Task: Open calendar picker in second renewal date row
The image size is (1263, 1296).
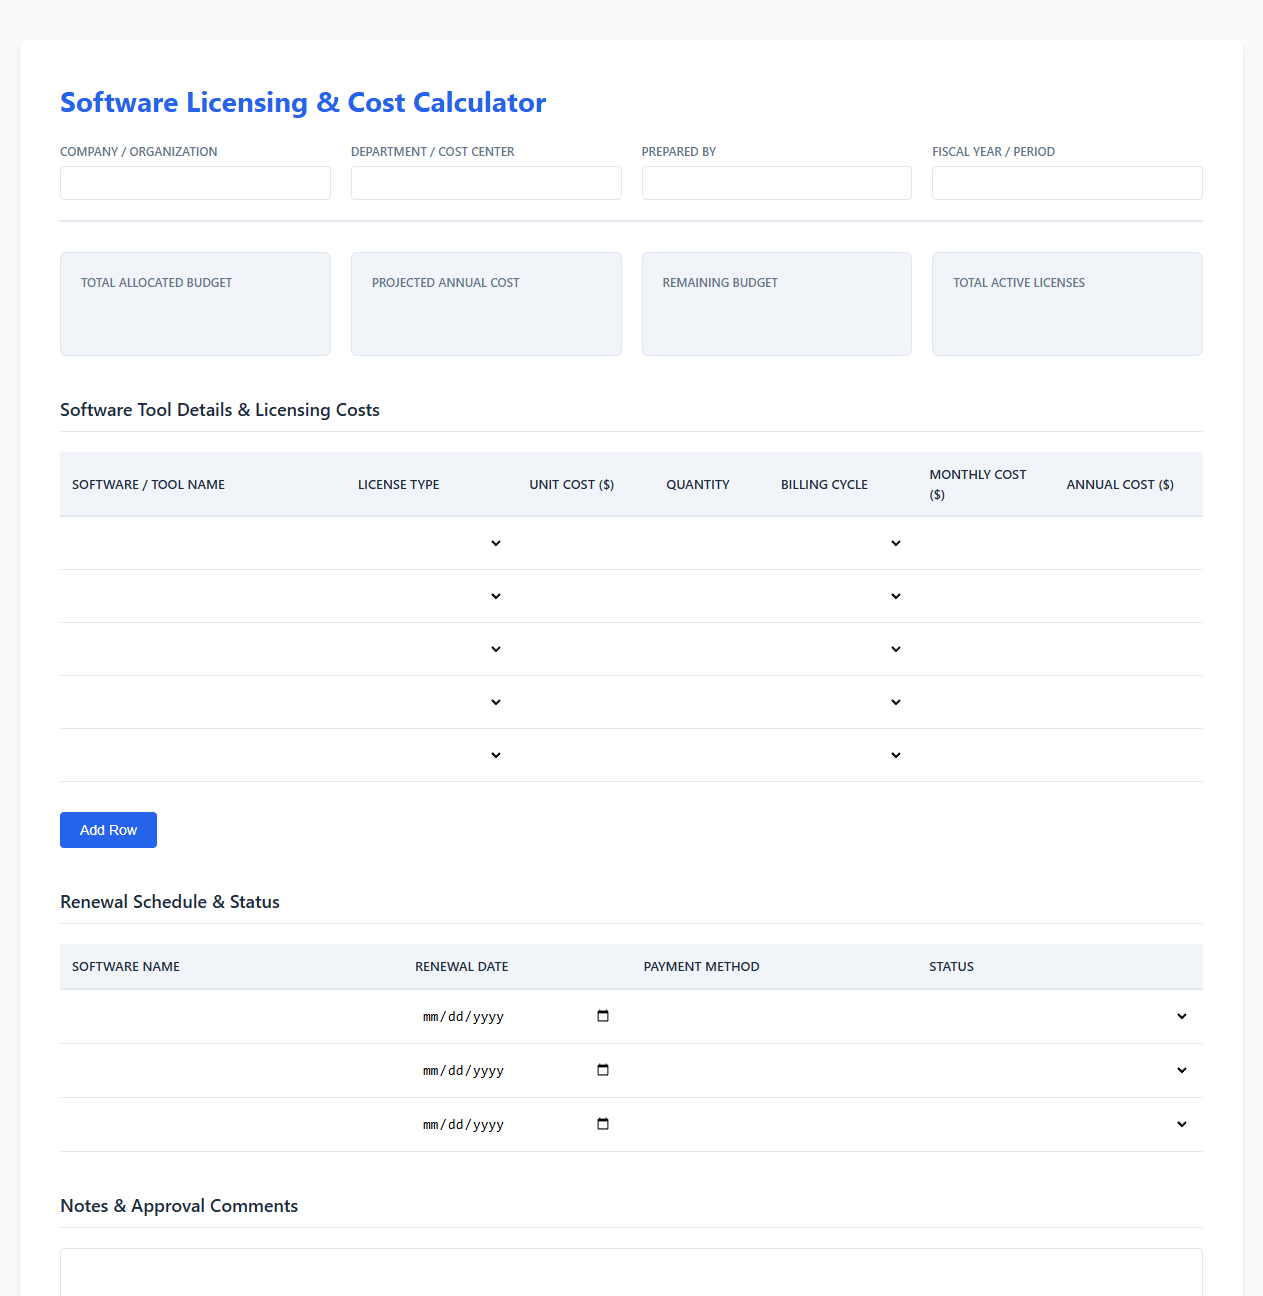Action: (603, 1070)
